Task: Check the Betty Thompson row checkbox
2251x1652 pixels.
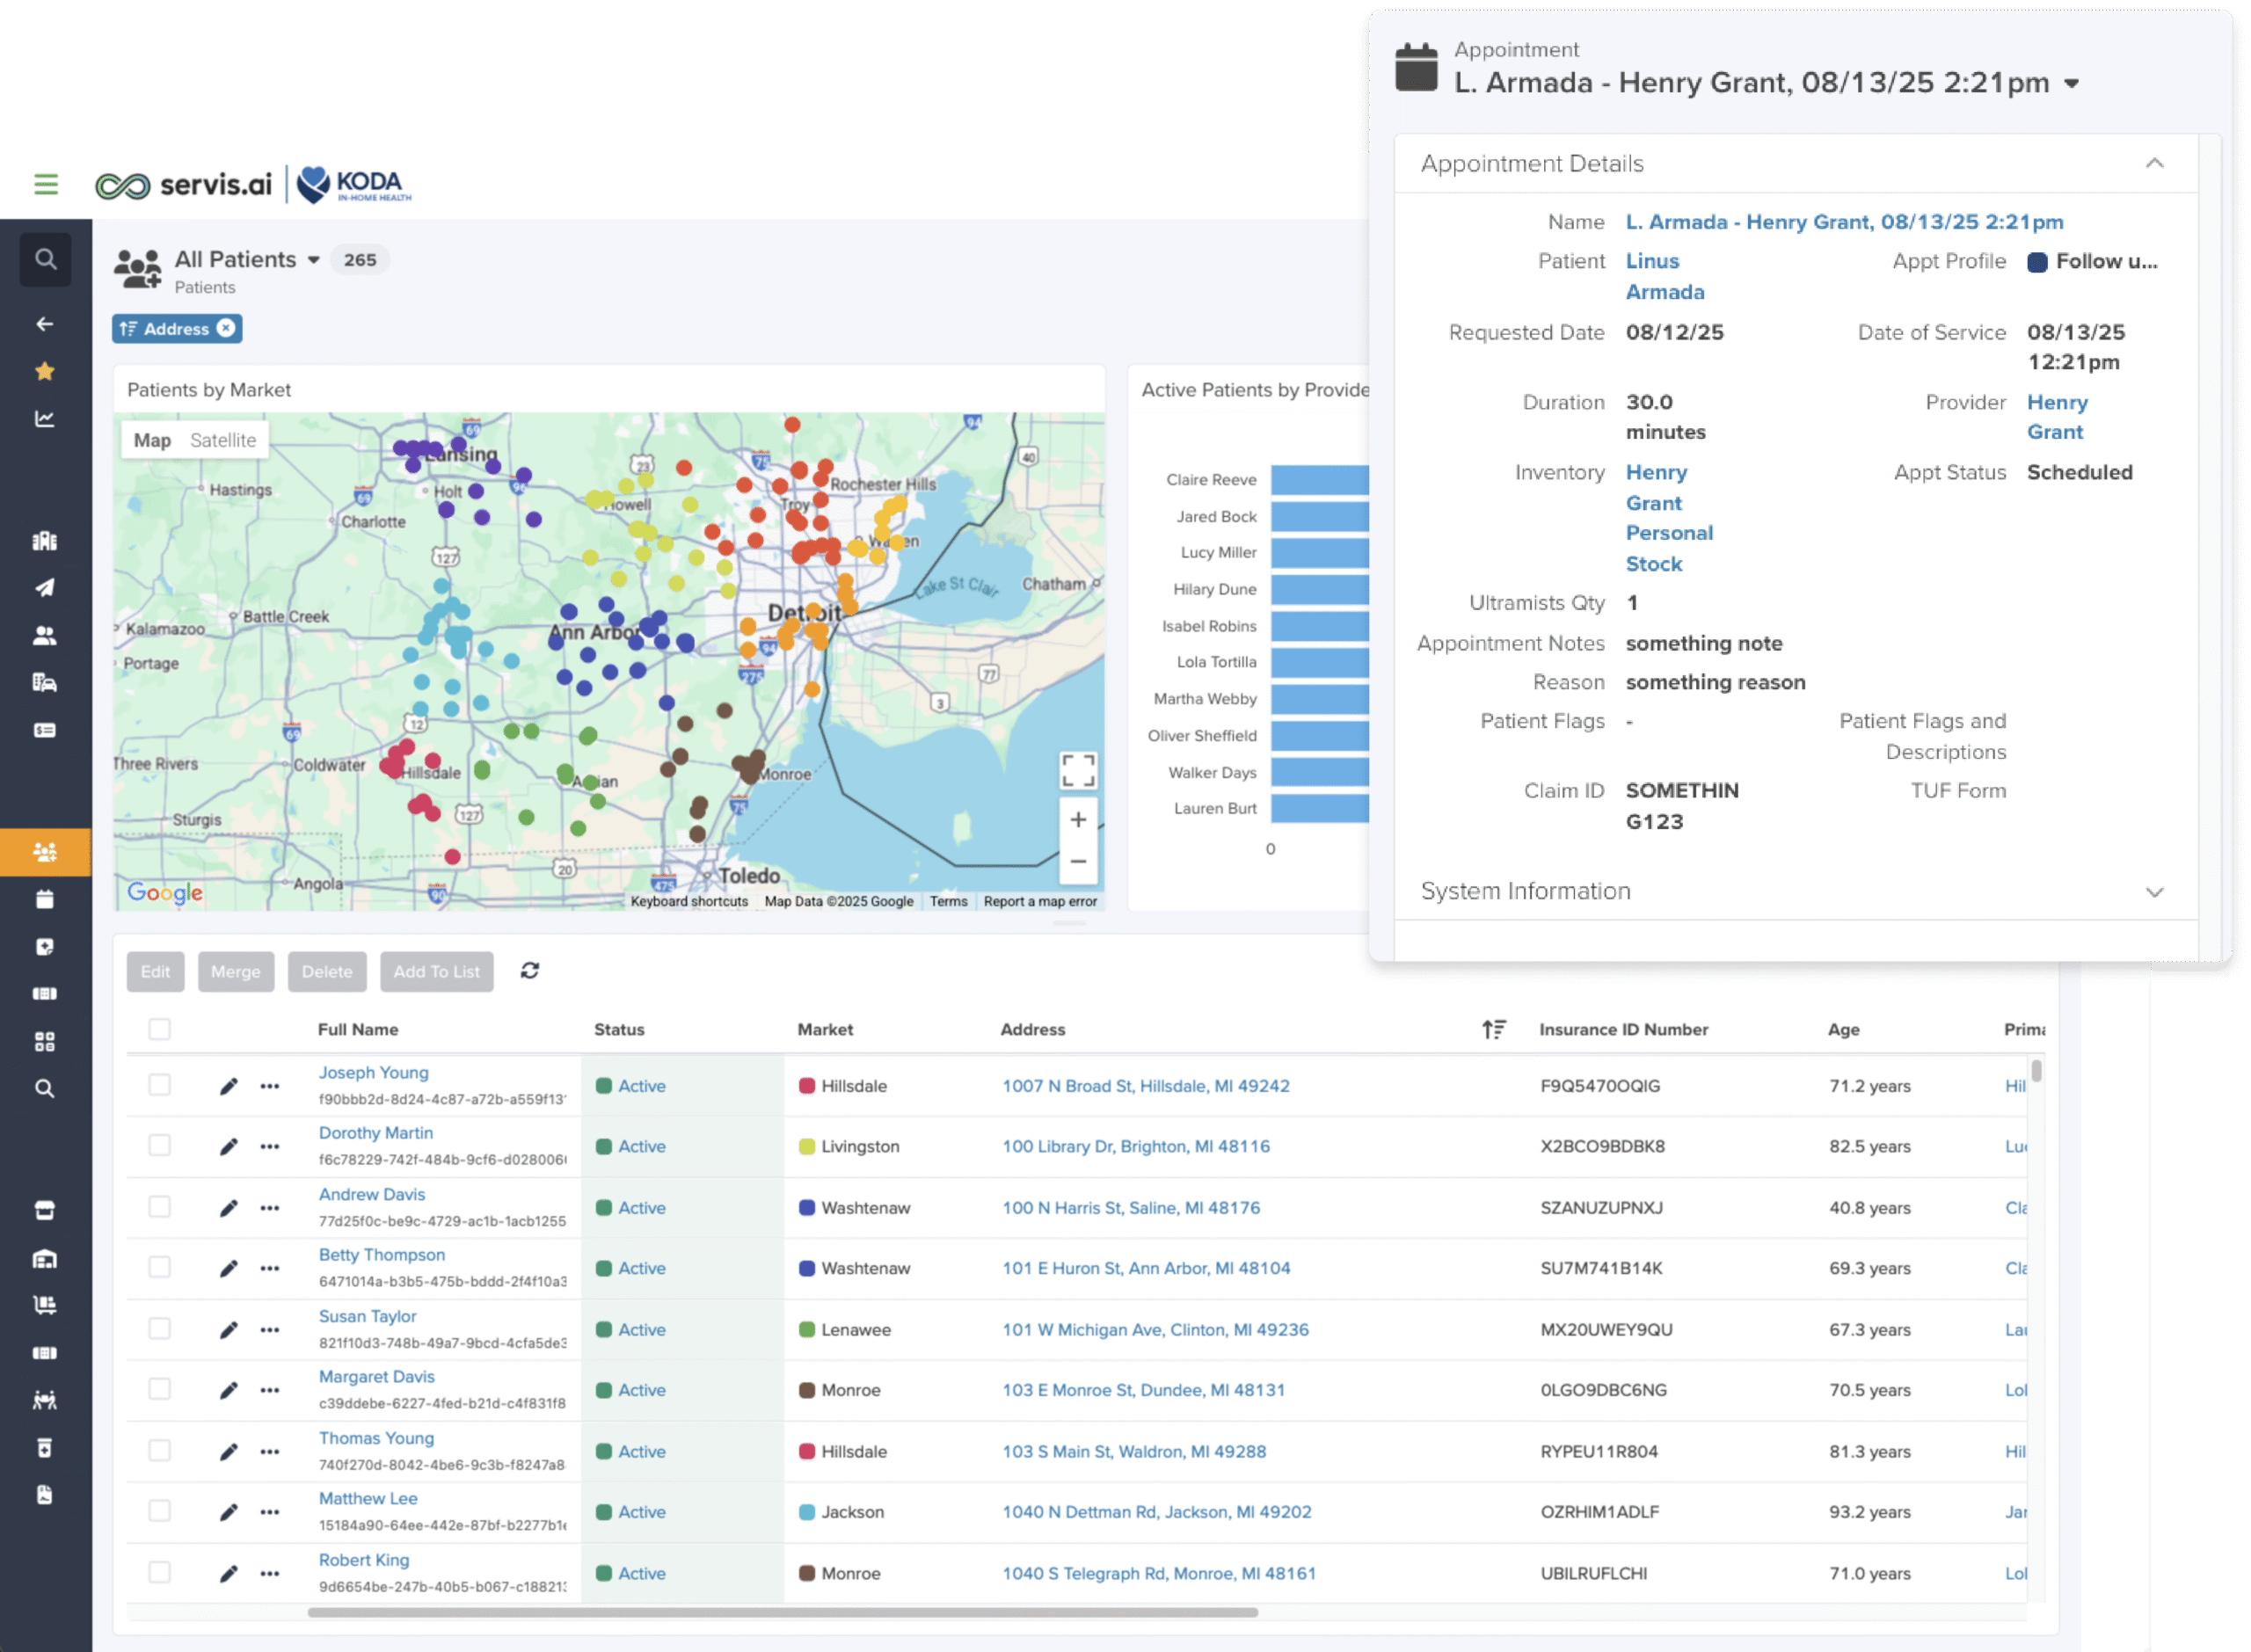Action: [x=160, y=1268]
